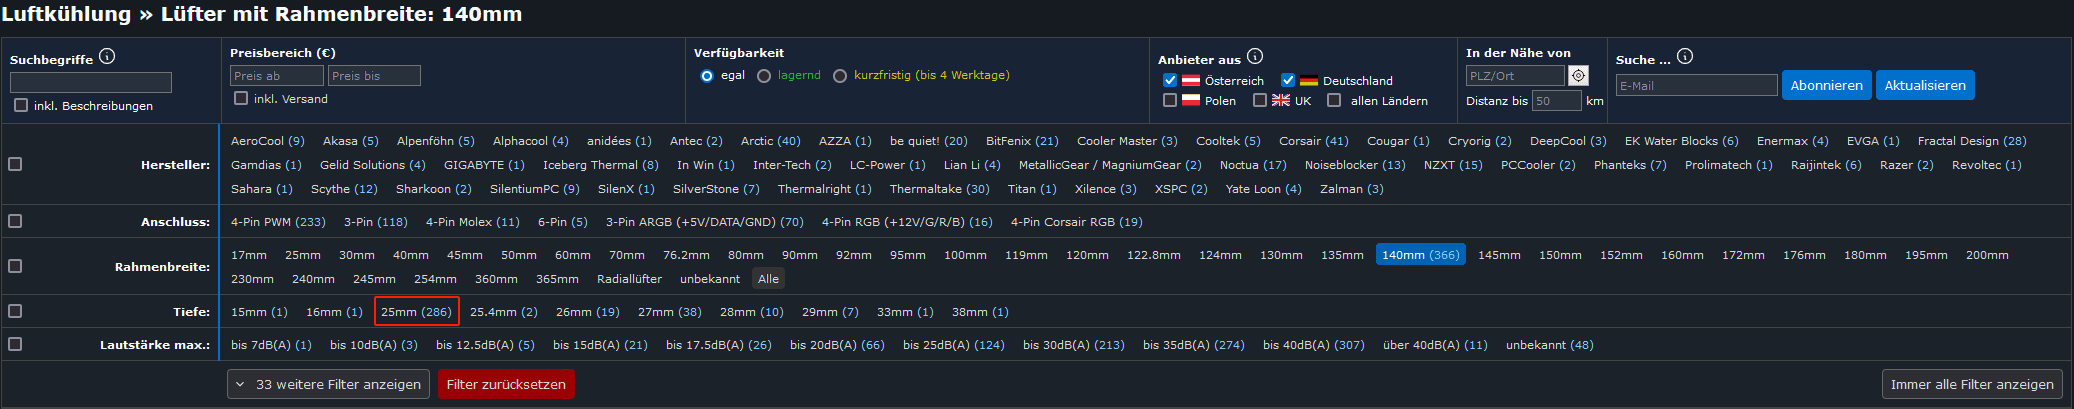Select the 140mm (366) frame width
The width and height of the screenshot is (2074, 409).
[1421, 255]
